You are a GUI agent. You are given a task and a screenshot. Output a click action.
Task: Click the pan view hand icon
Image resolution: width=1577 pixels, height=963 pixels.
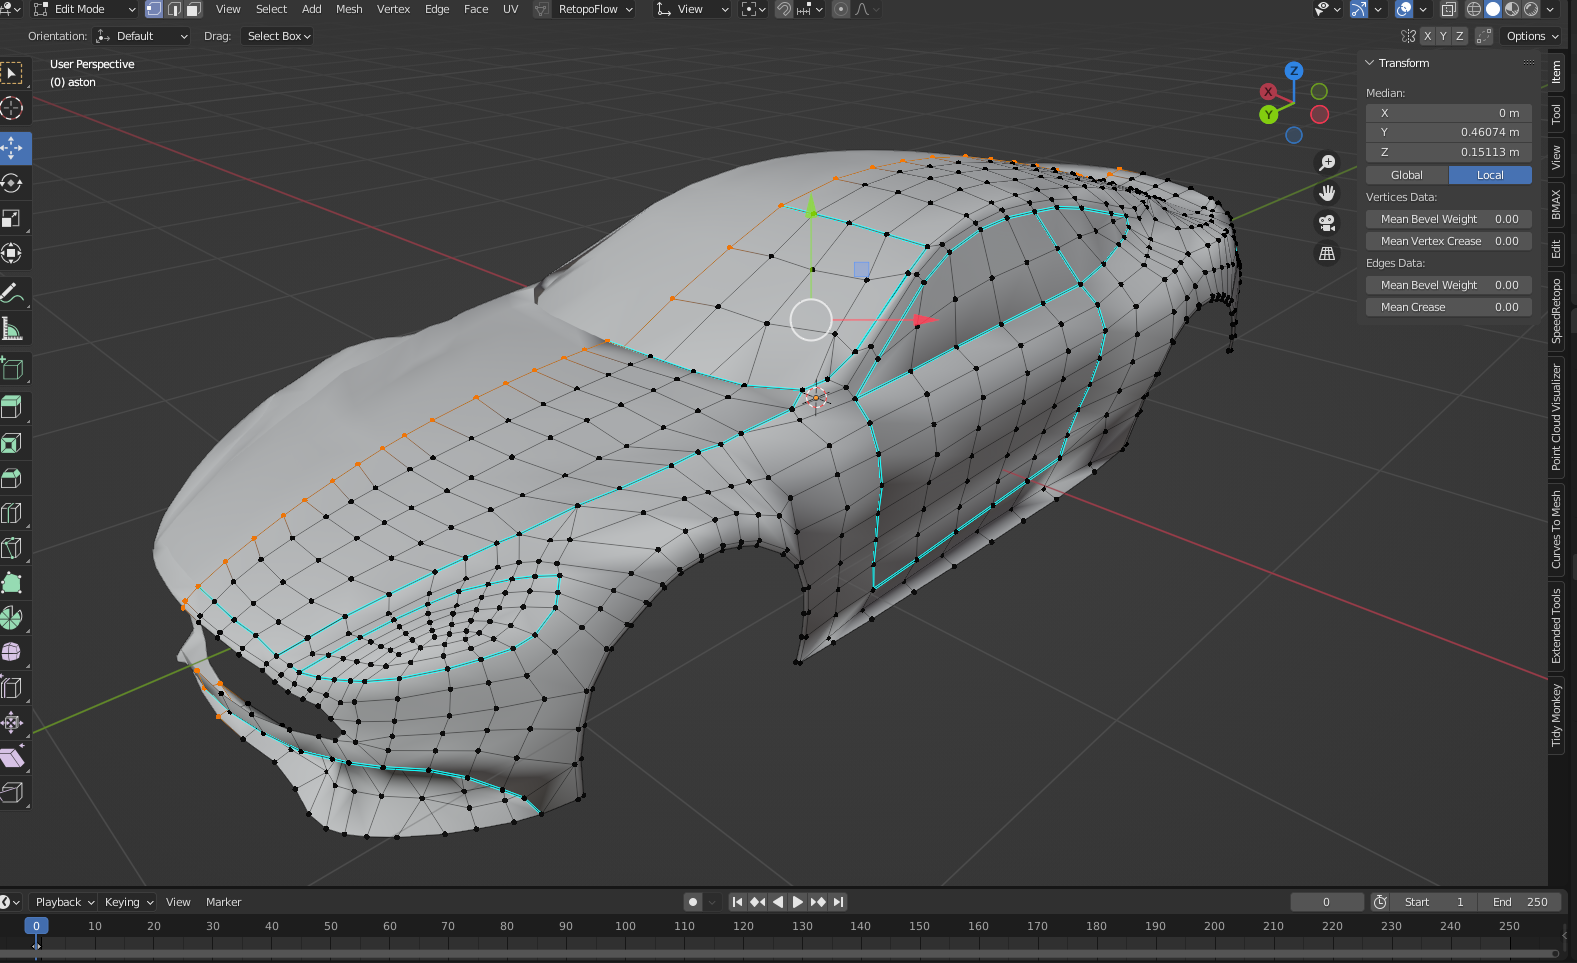pyautogui.click(x=1327, y=193)
